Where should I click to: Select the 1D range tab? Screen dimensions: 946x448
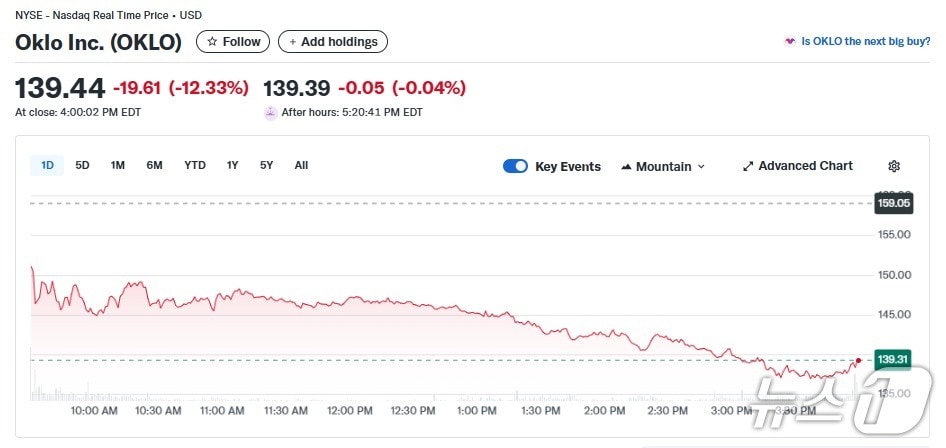click(x=47, y=166)
